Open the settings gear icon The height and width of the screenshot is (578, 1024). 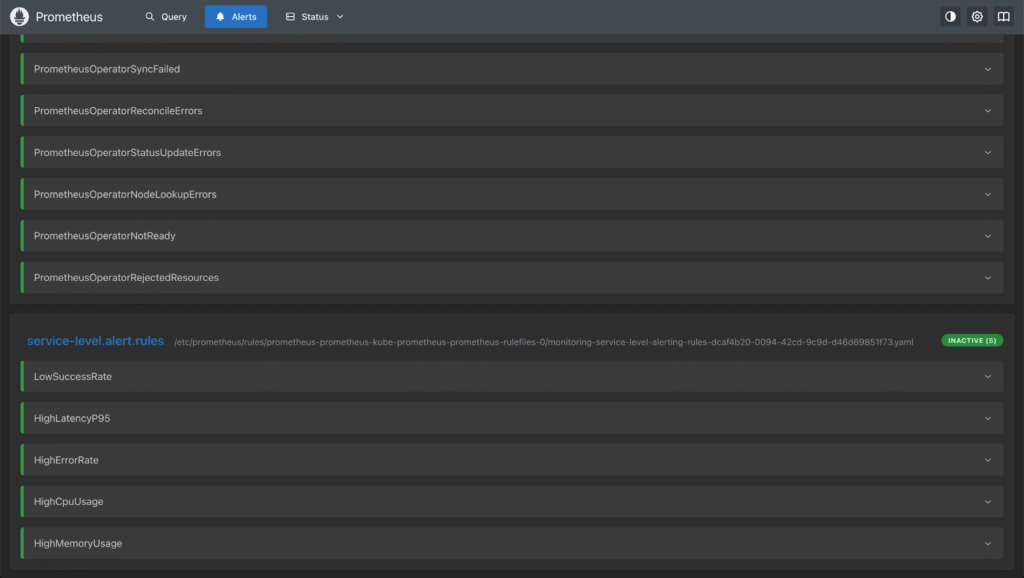tap(977, 17)
